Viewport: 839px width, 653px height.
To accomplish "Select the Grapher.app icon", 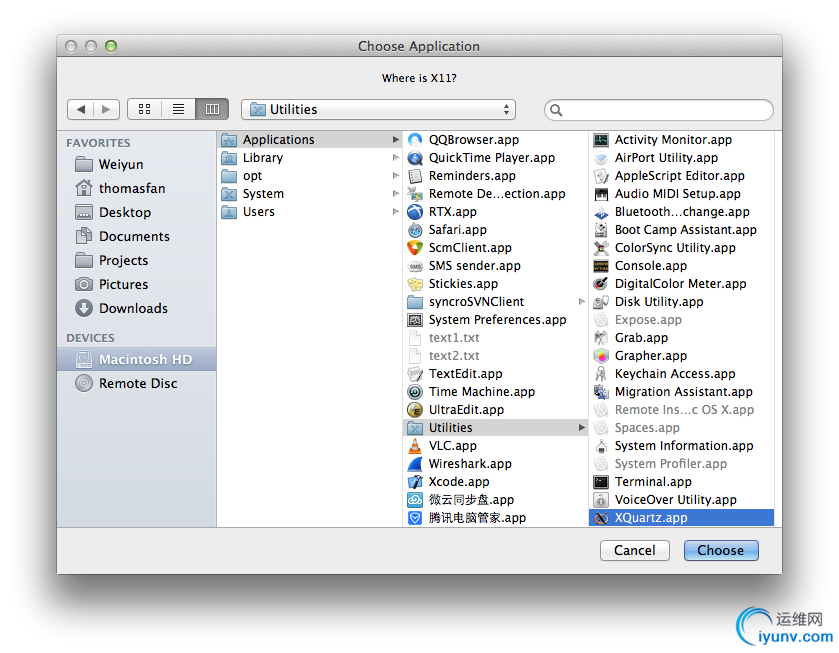I will pos(601,355).
